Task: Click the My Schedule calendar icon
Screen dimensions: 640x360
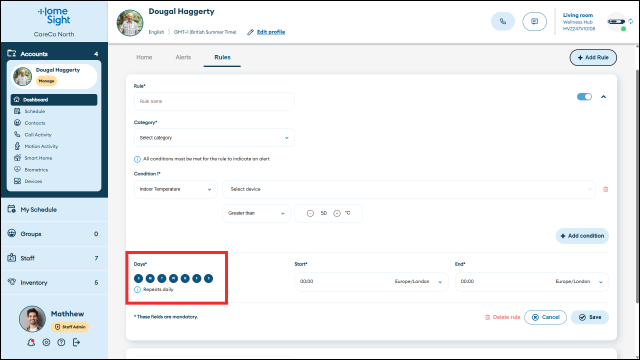Action: tap(11, 209)
